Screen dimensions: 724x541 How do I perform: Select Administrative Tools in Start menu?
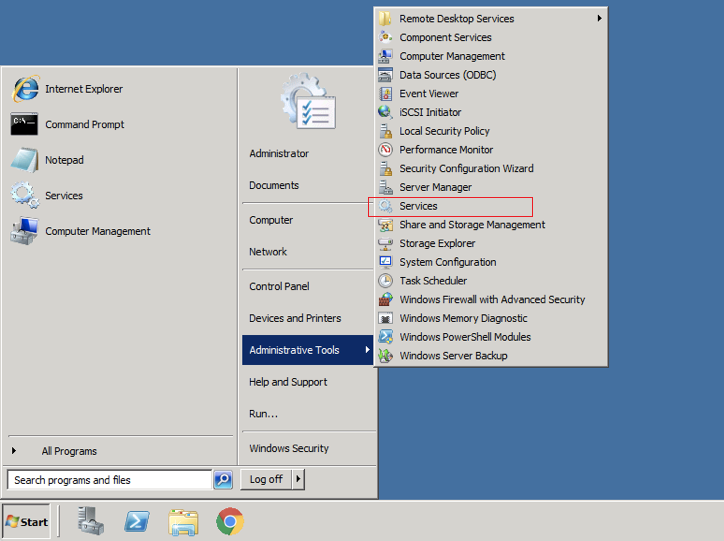[307, 350]
